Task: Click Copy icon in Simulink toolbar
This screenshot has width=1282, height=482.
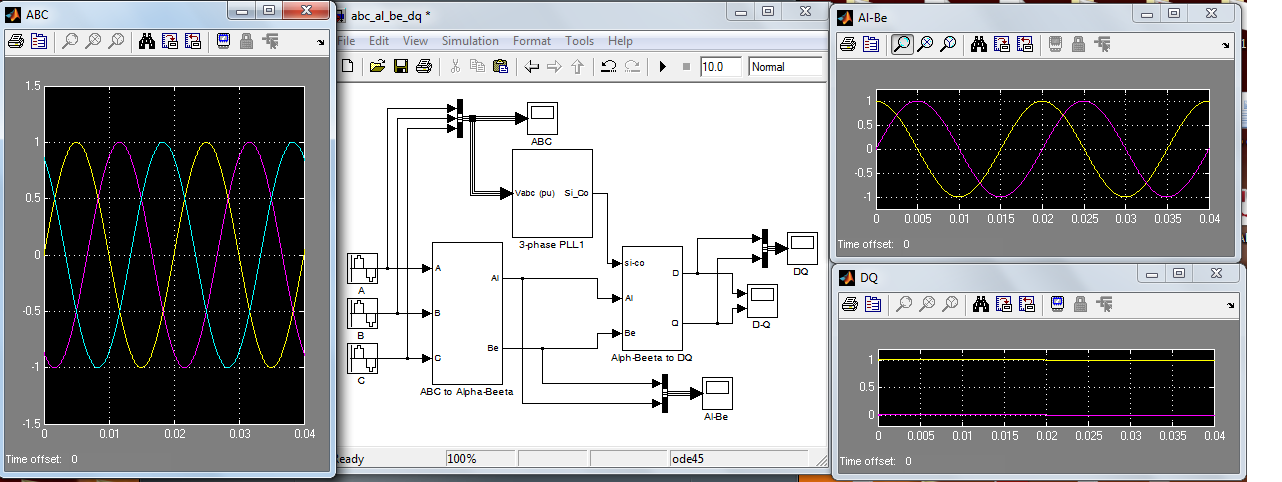Action: 477,67
